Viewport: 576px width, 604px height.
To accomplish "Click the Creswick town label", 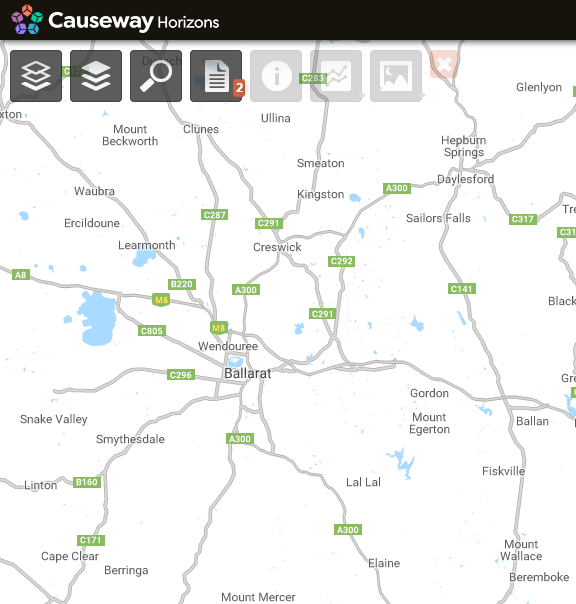I will (277, 247).
